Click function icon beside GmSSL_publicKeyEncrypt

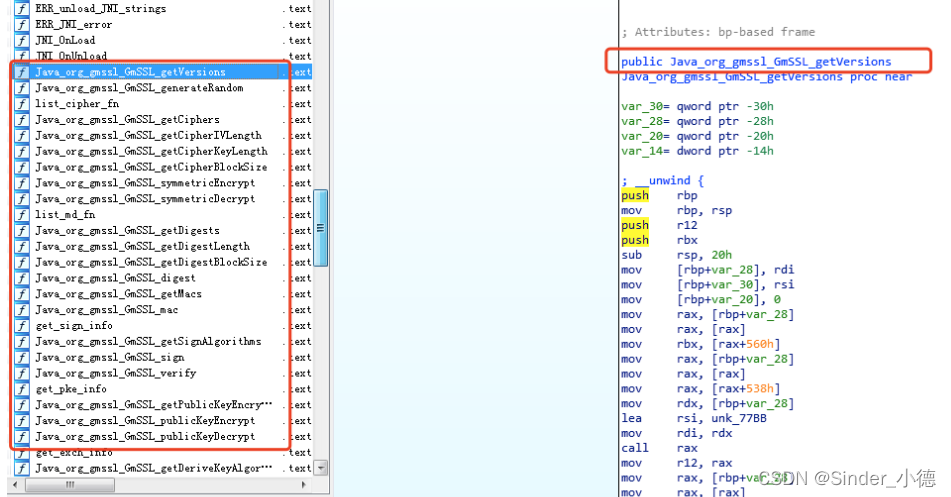22,421
